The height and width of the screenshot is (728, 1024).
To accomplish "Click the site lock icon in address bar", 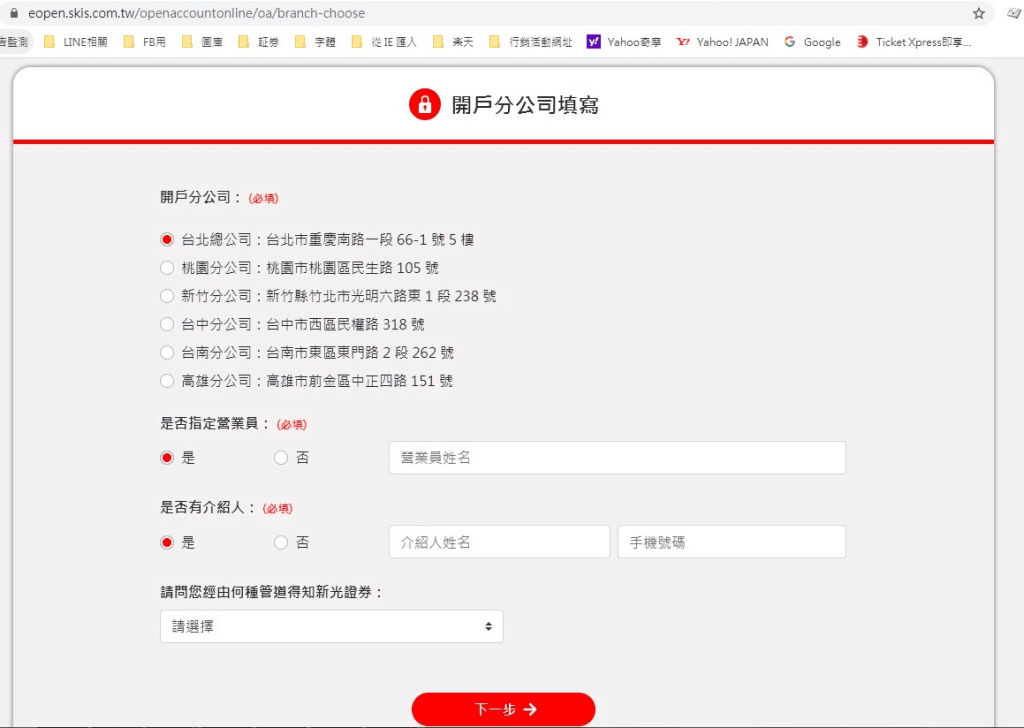I will (14, 13).
